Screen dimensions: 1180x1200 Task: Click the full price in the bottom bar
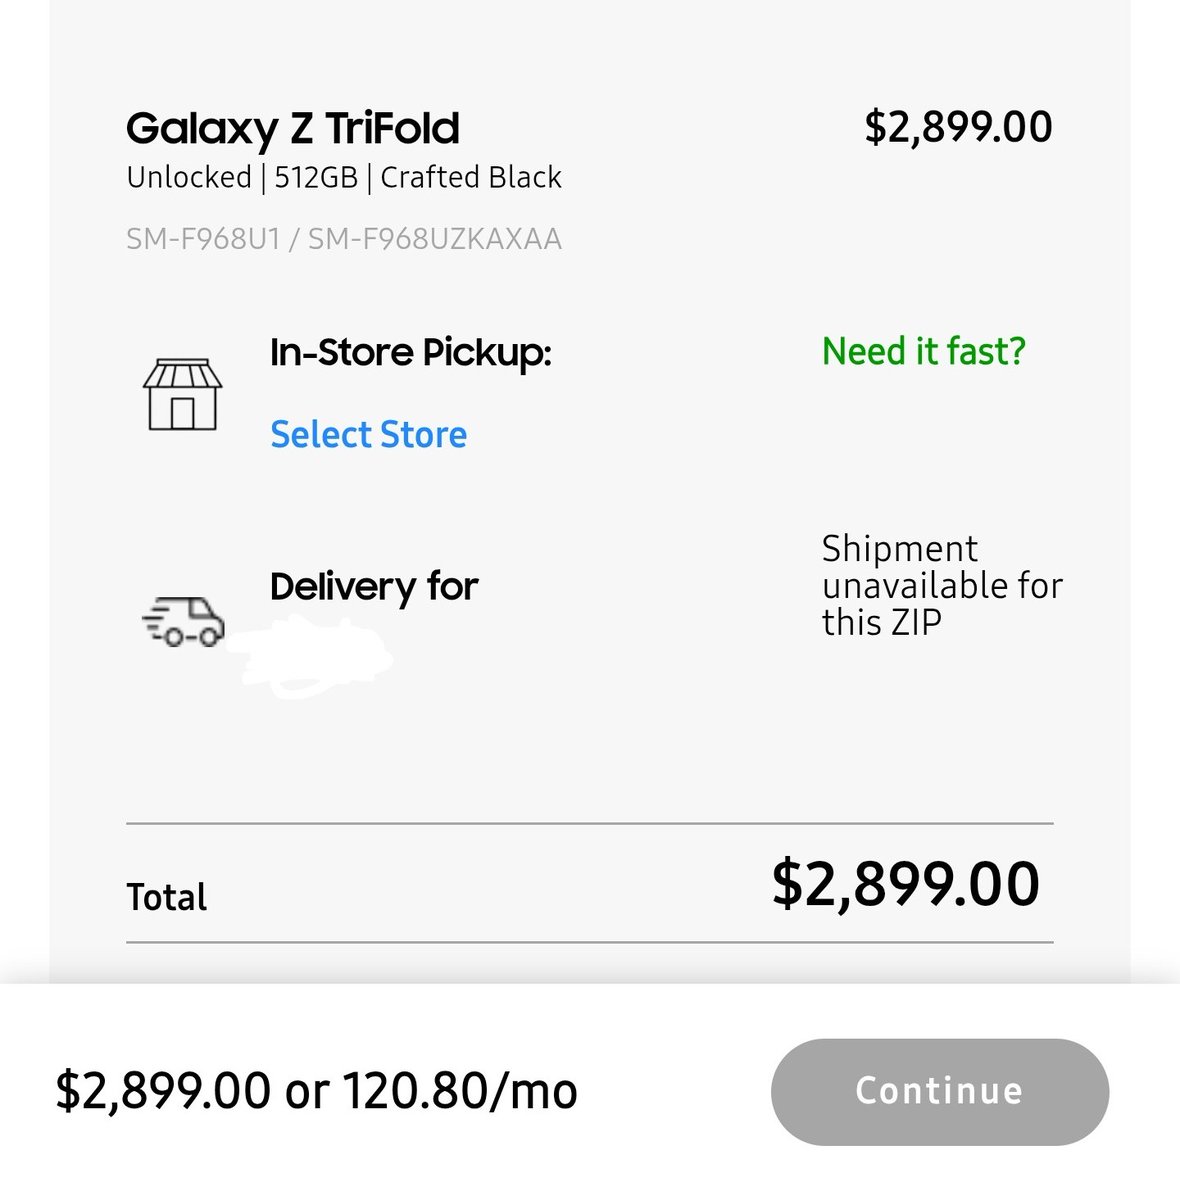163,1091
